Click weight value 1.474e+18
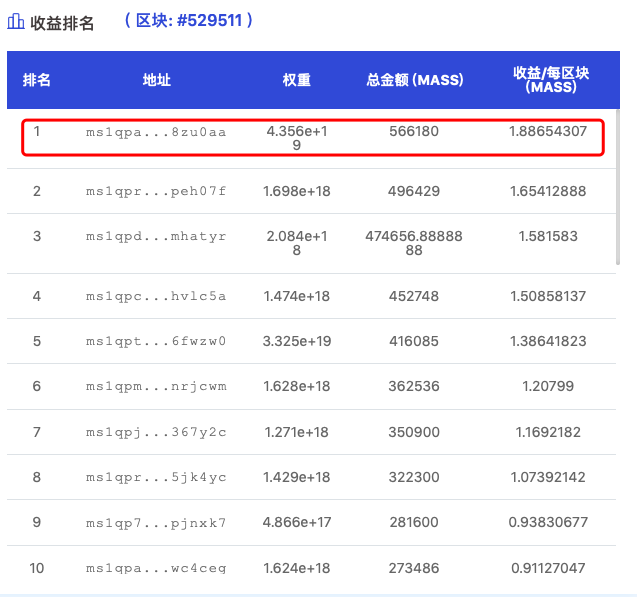 (x=297, y=296)
